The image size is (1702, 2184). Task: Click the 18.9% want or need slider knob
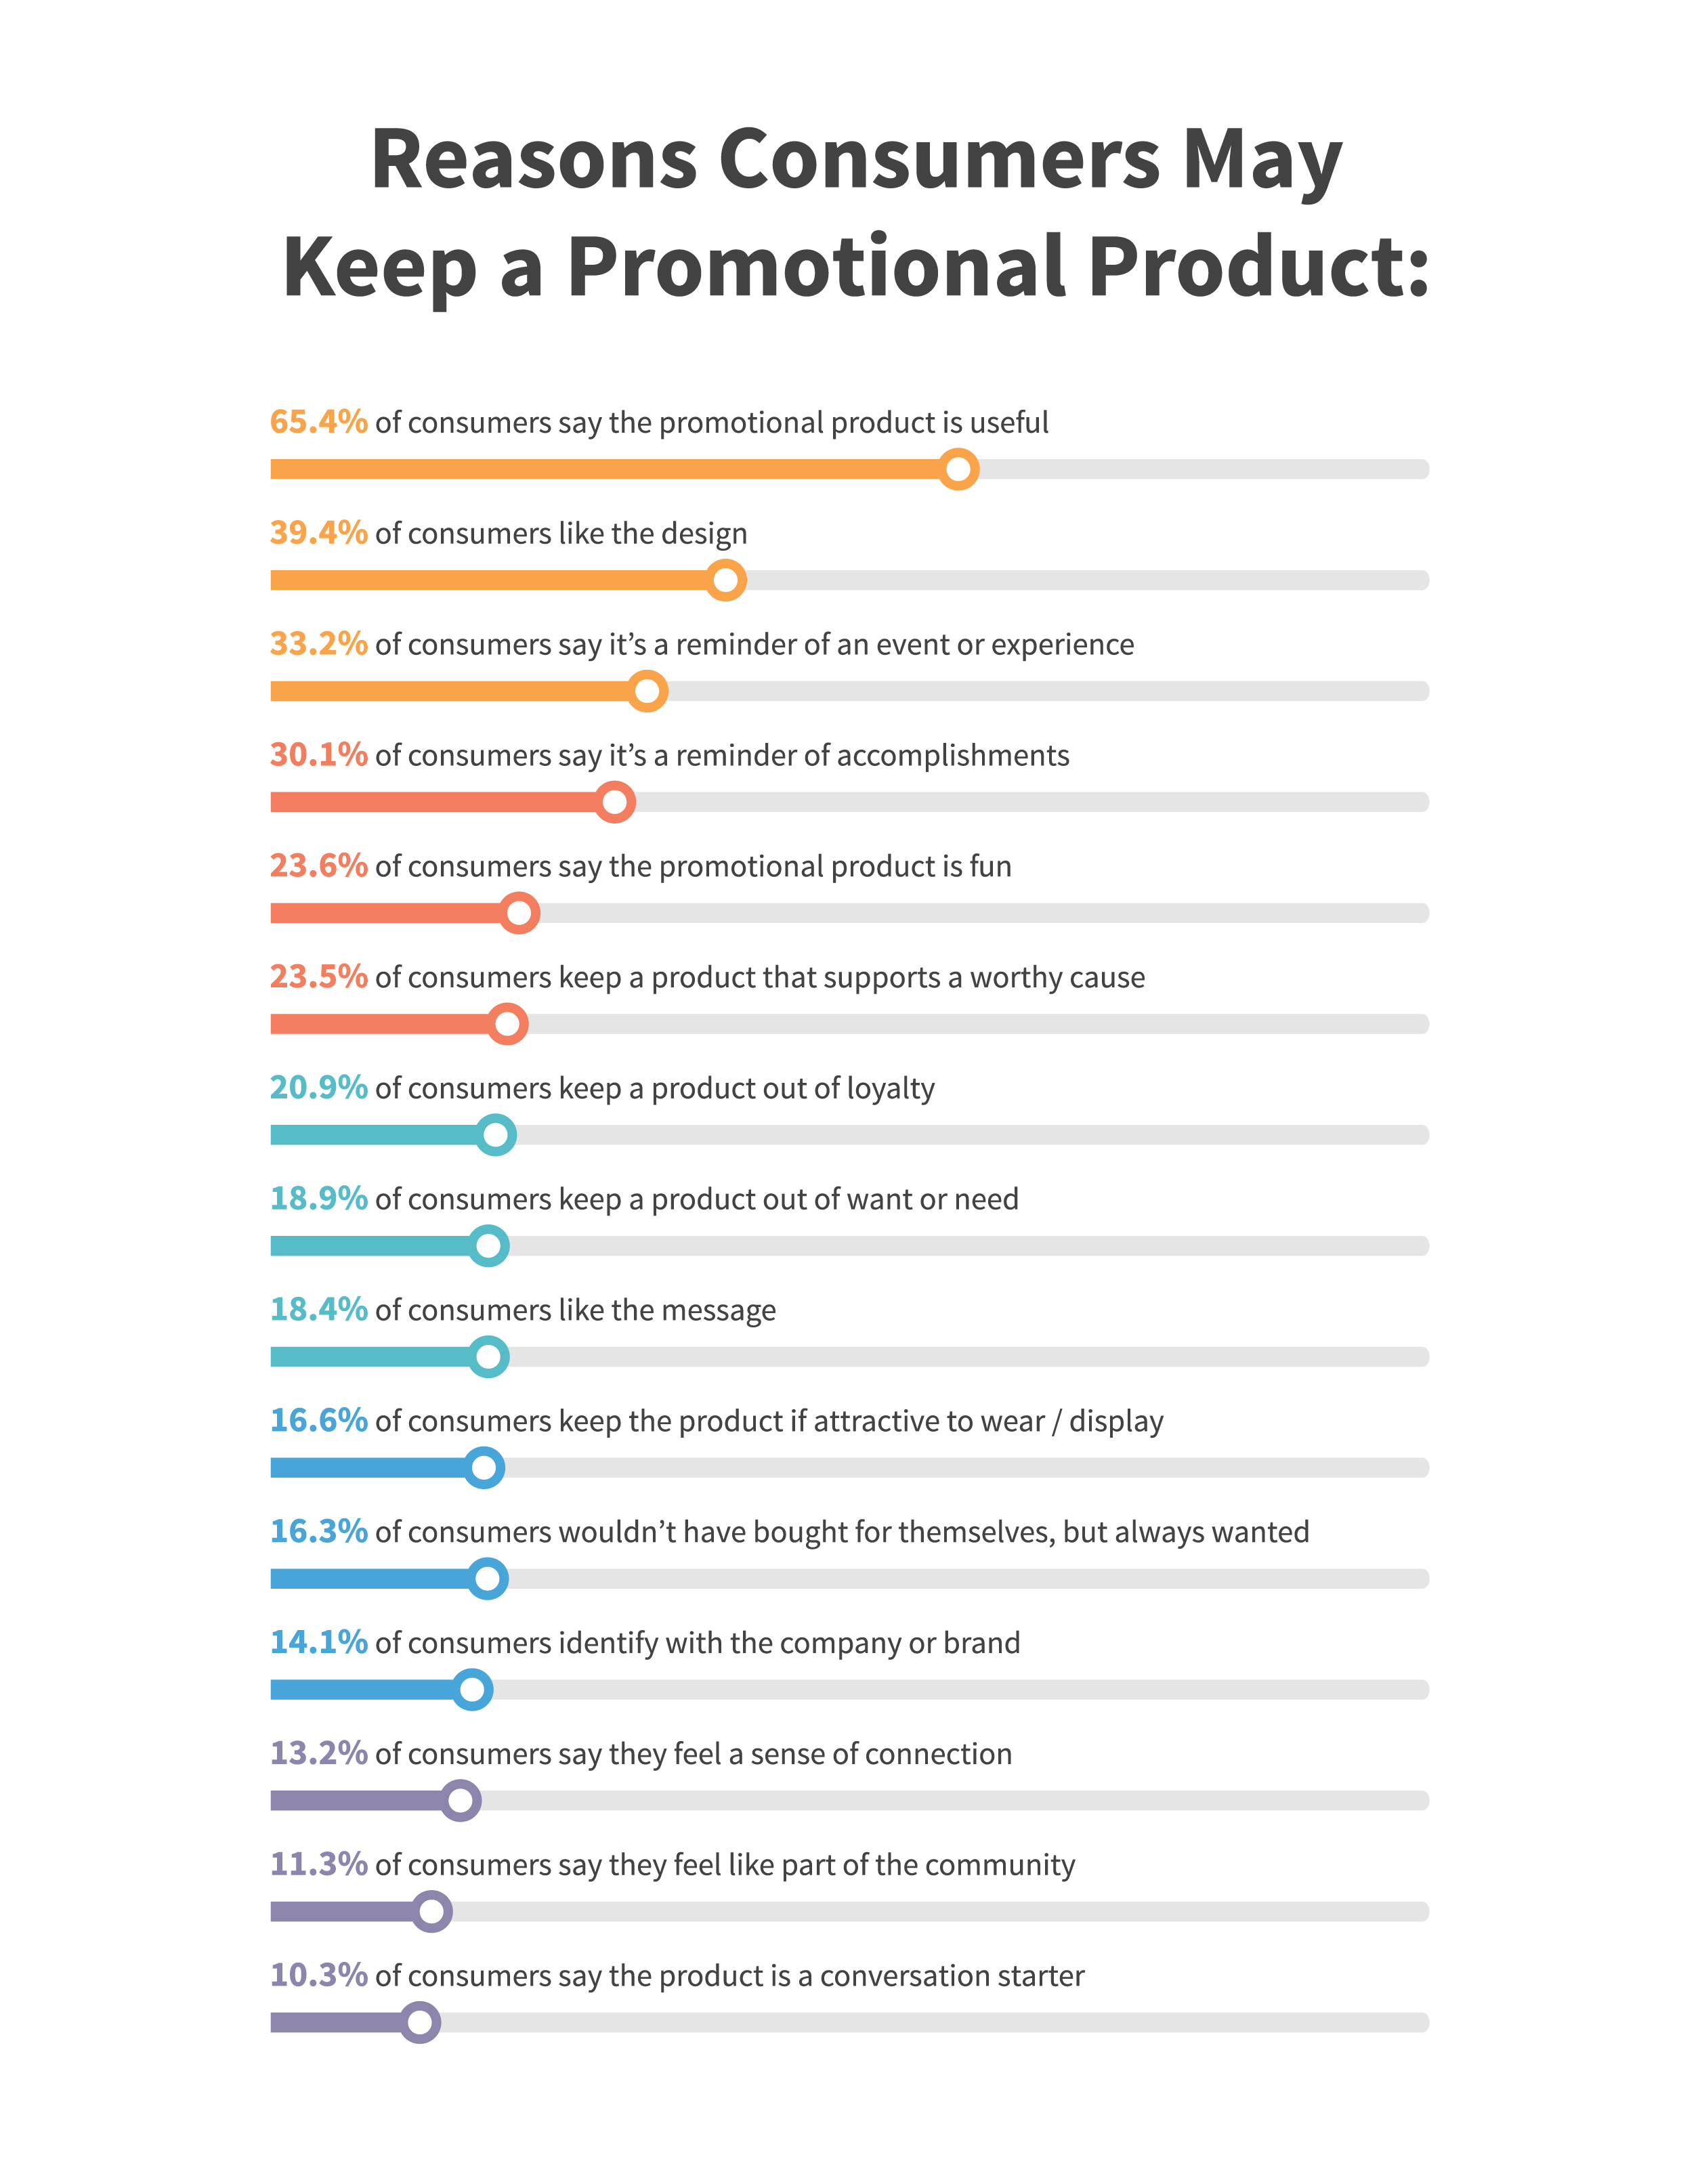coord(489,1246)
